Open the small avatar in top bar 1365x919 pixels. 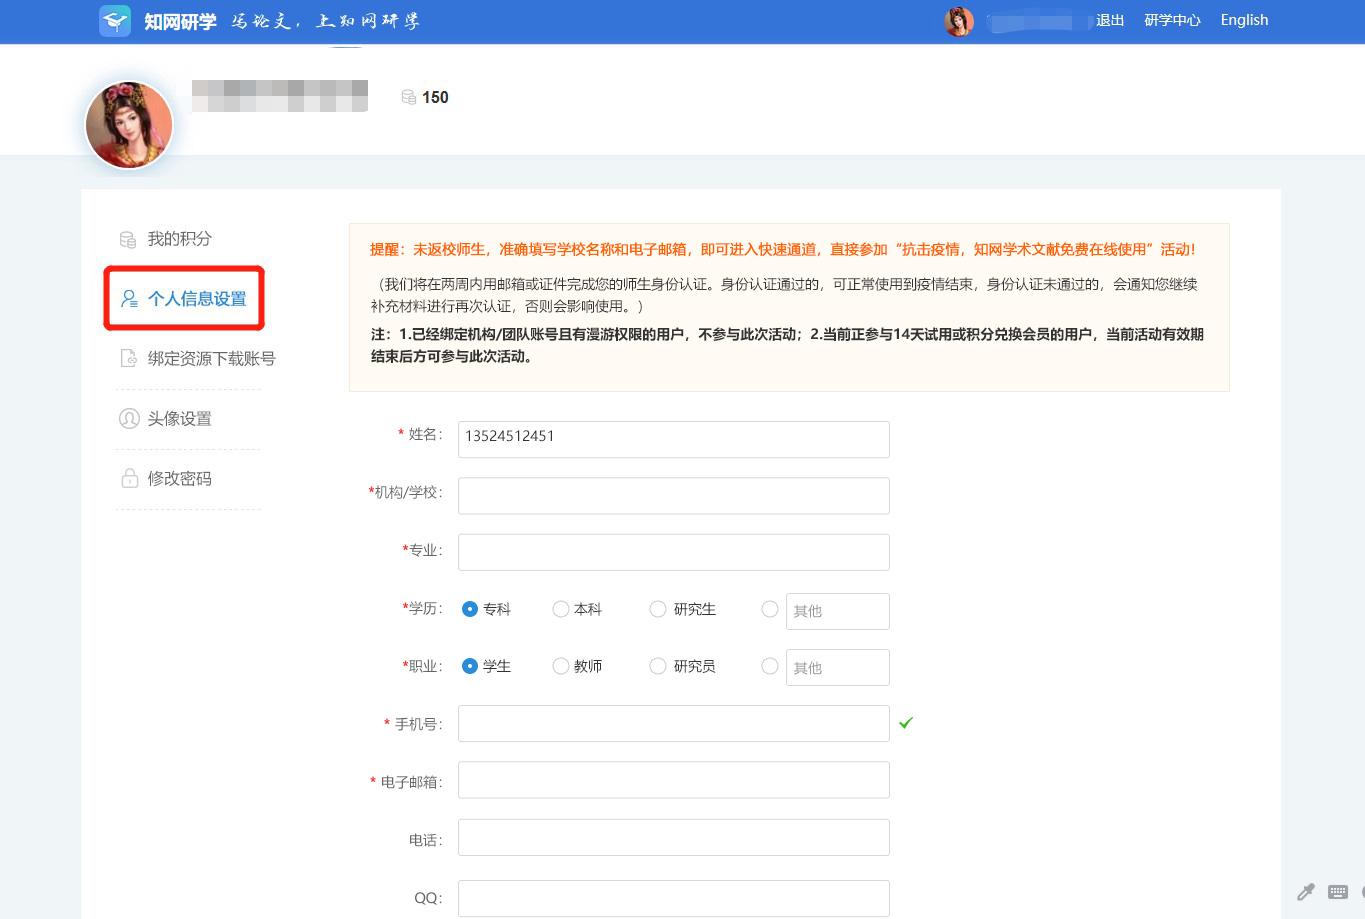pyautogui.click(x=959, y=21)
